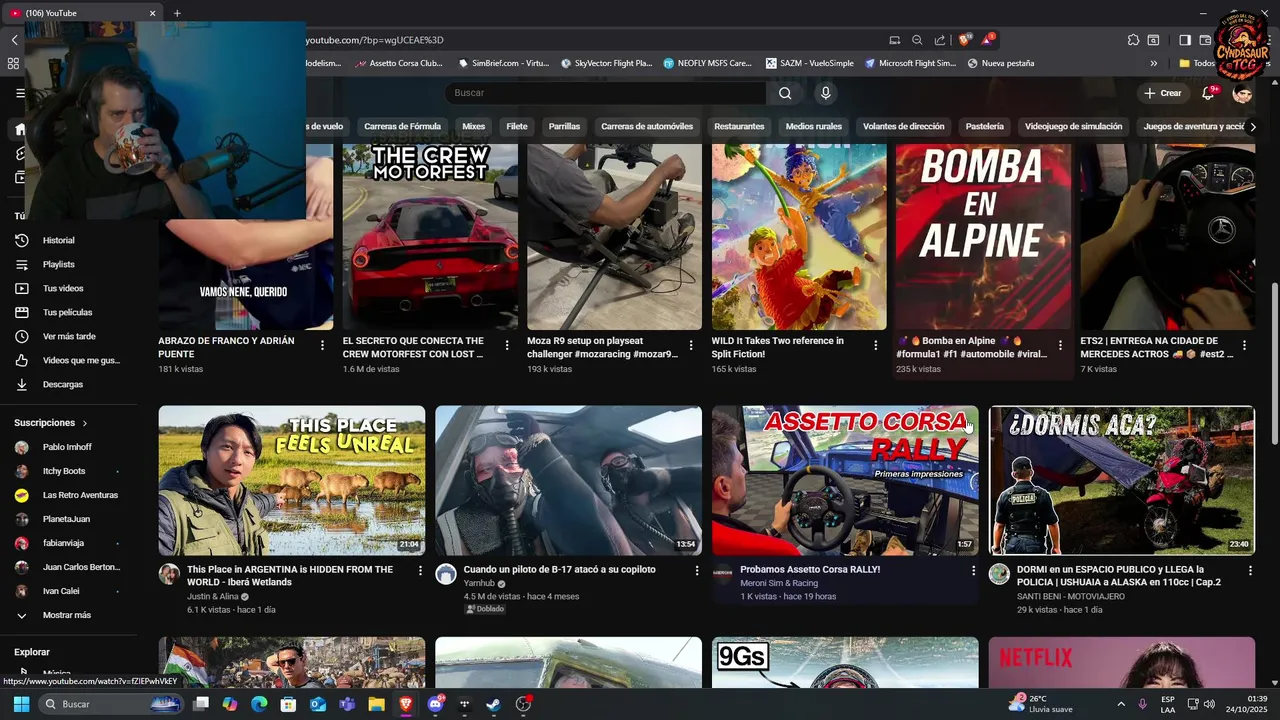Screen dimensions: 1280x720
Task: Open Discord from the taskbar
Action: [435, 704]
